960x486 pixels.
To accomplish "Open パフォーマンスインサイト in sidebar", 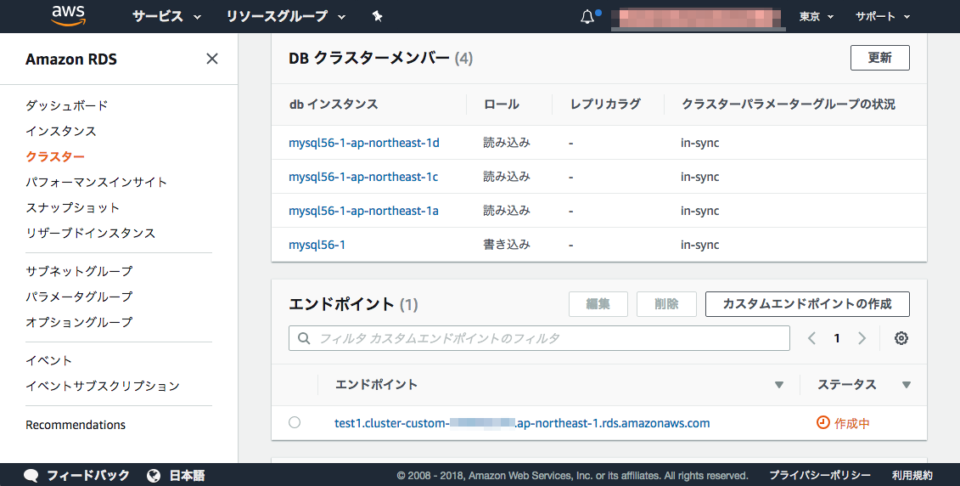I will [96, 182].
